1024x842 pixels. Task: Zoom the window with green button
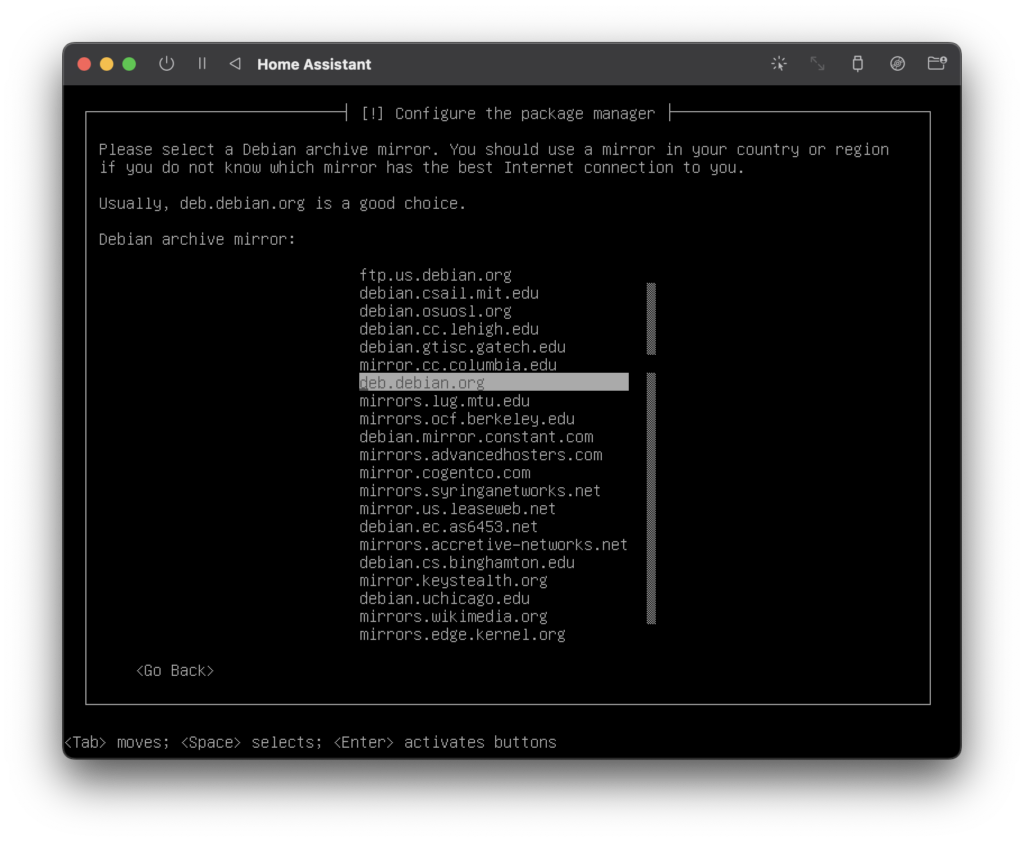129,64
